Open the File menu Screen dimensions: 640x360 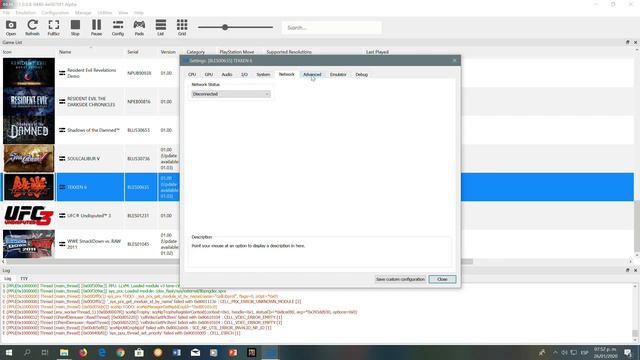point(6,13)
